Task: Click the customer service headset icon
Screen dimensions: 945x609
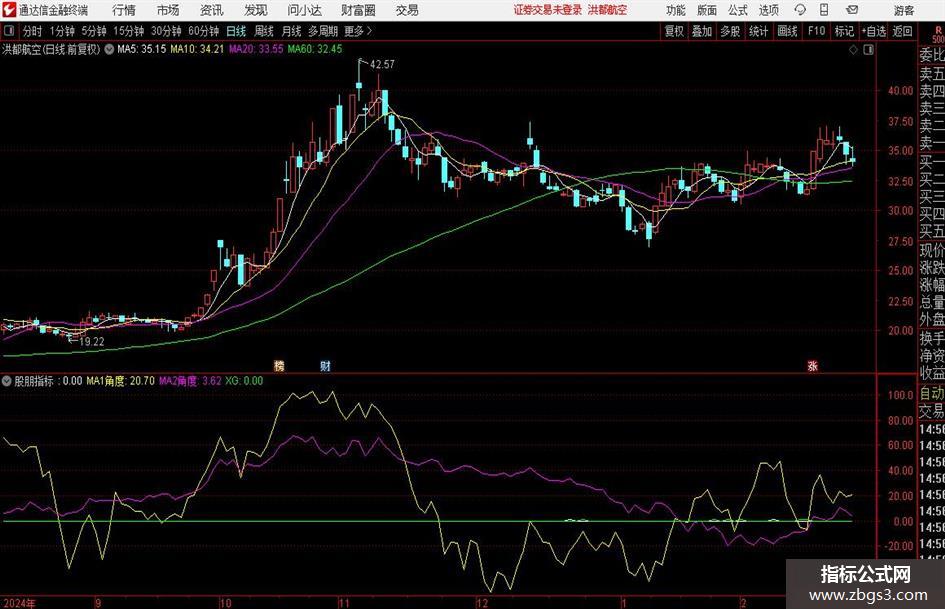Action: [x=800, y=10]
